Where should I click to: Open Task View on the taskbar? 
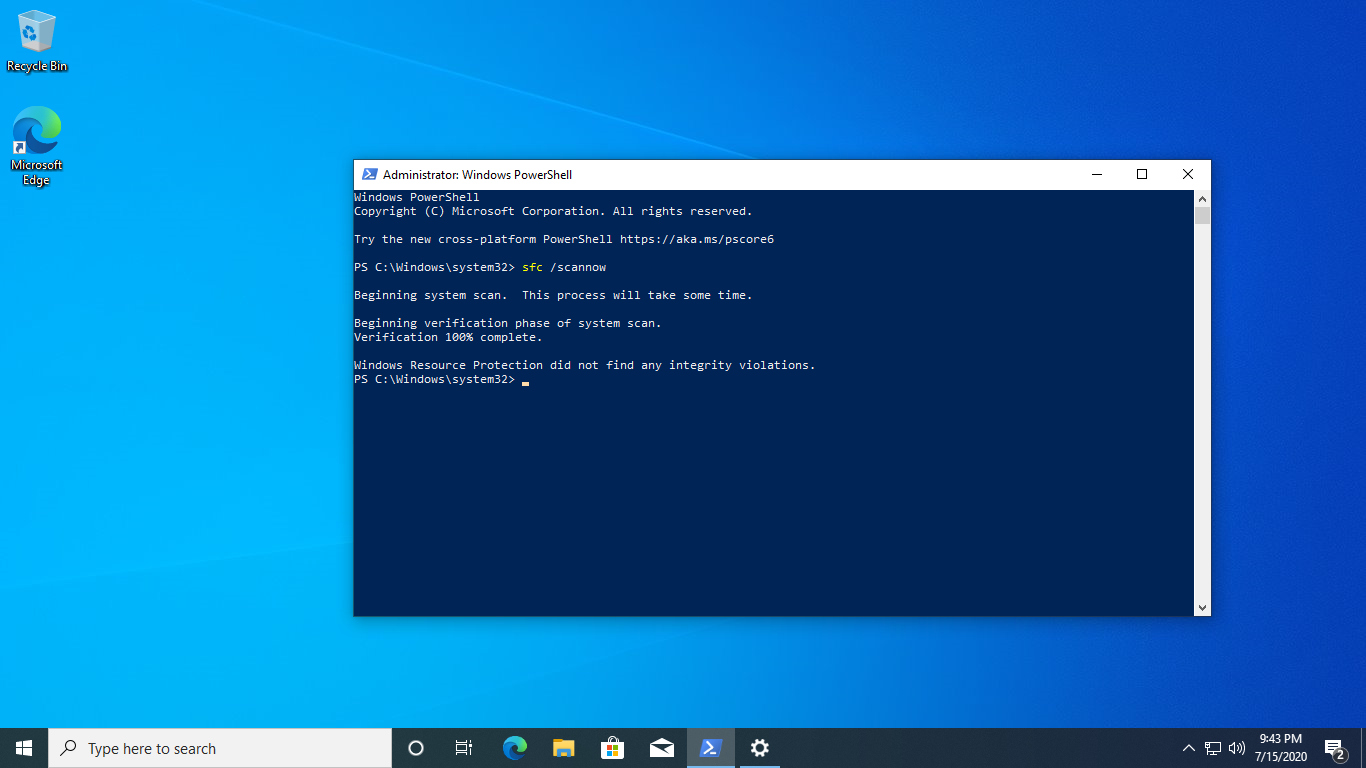click(464, 748)
